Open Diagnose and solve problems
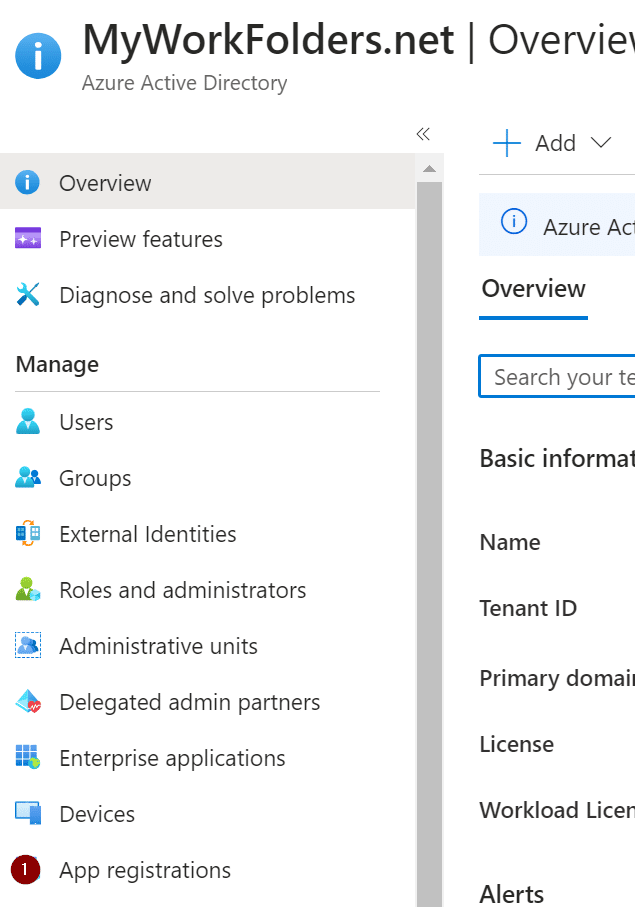 point(28,294)
